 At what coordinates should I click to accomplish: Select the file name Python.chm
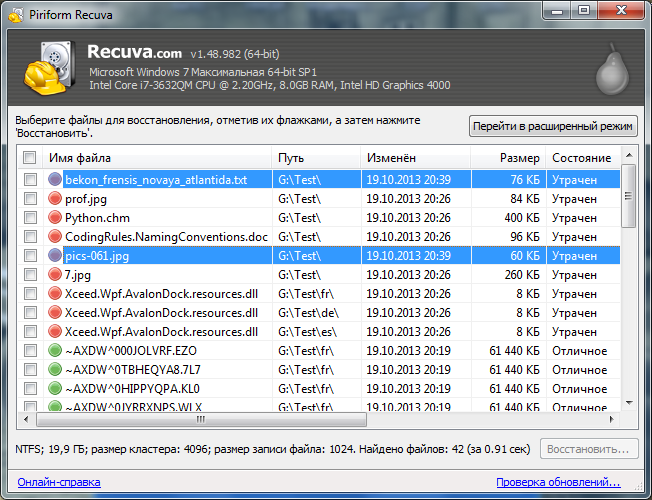97,218
